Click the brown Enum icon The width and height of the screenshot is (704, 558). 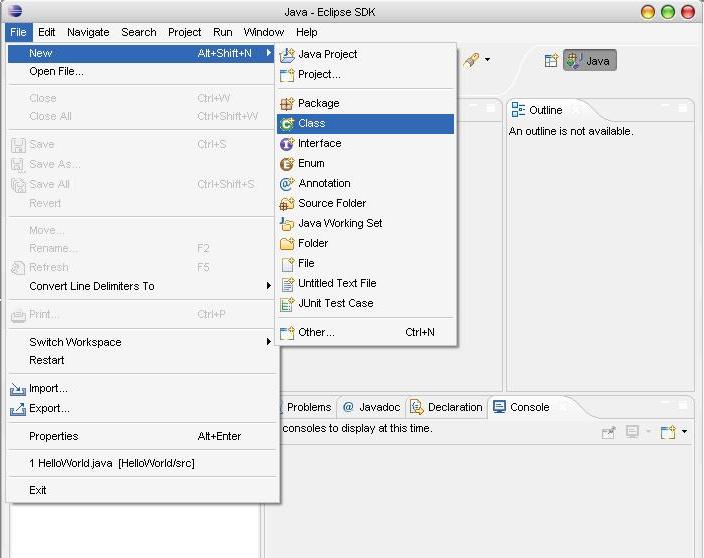(287, 164)
